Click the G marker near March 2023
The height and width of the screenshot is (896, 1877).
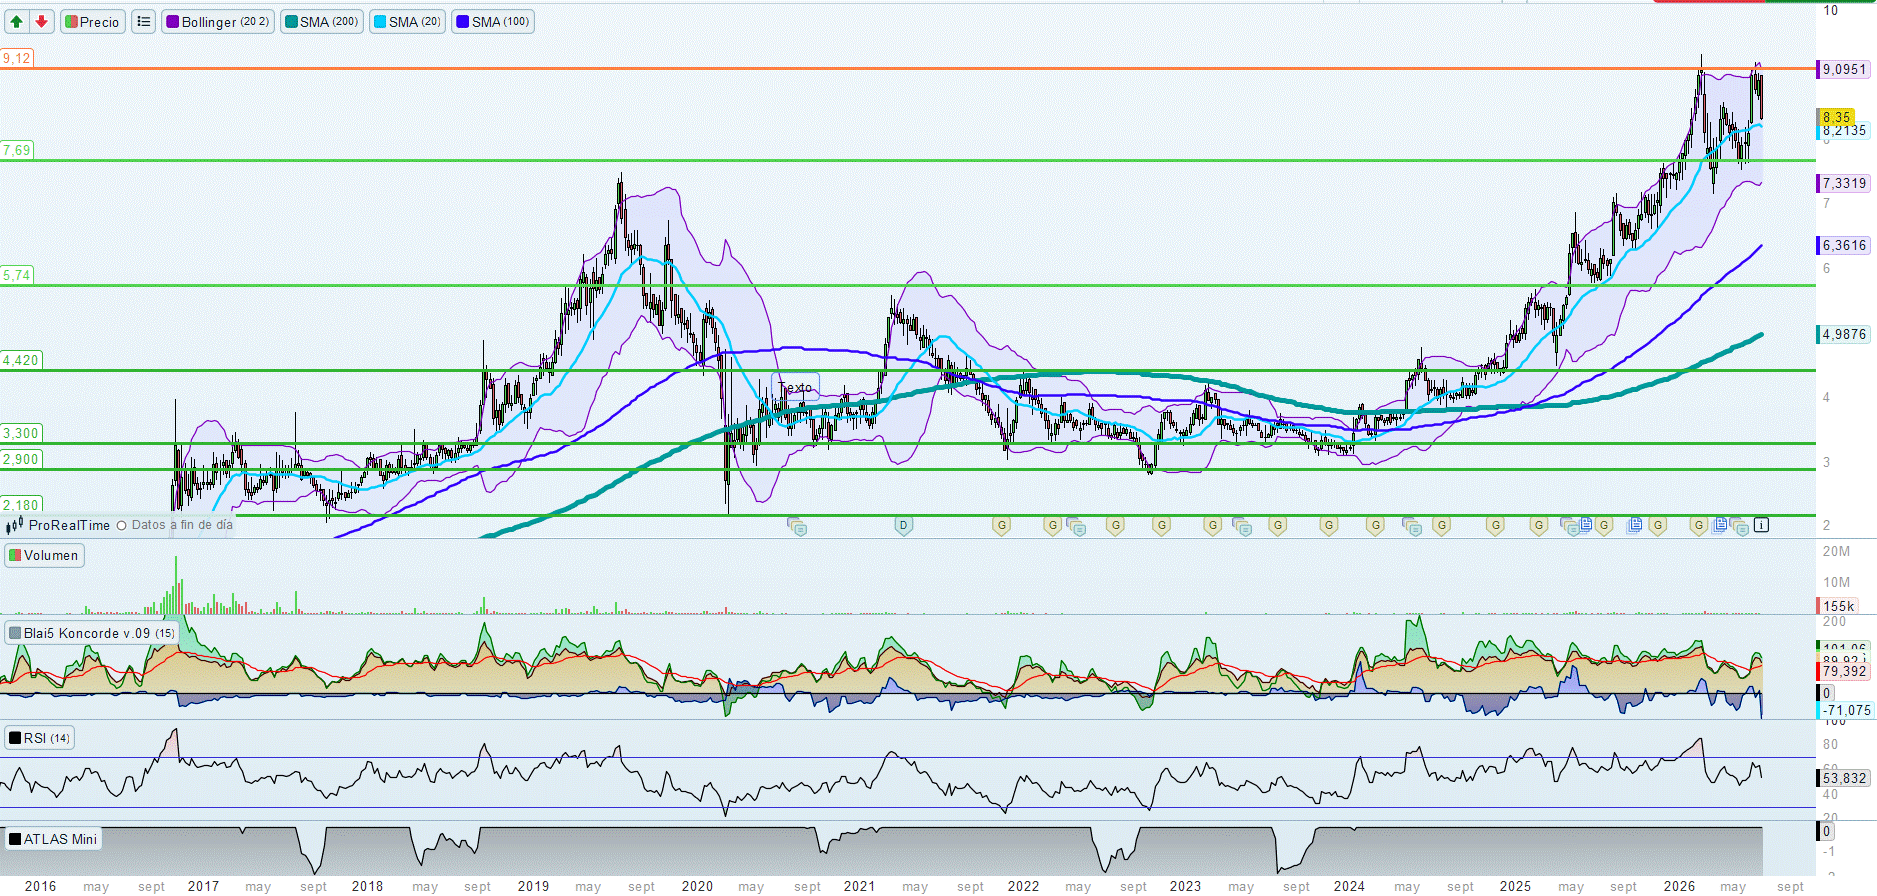1212,525
